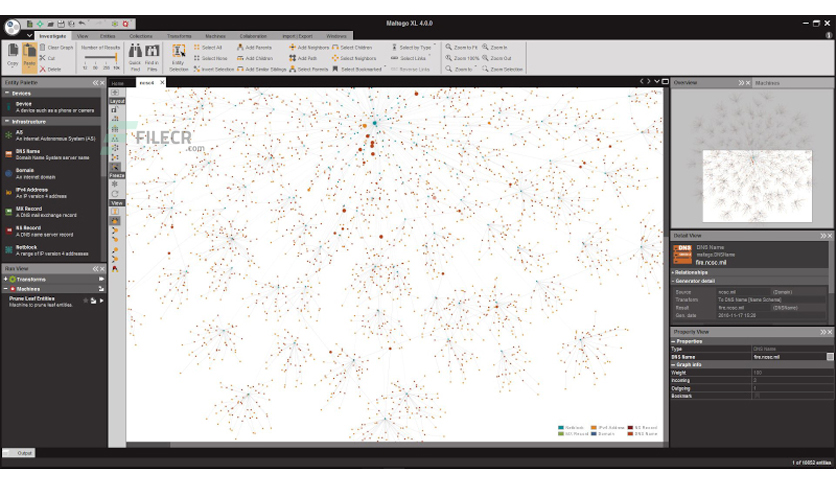
Task: Open the Machines ribbon tab
Action: coord(215,36)
